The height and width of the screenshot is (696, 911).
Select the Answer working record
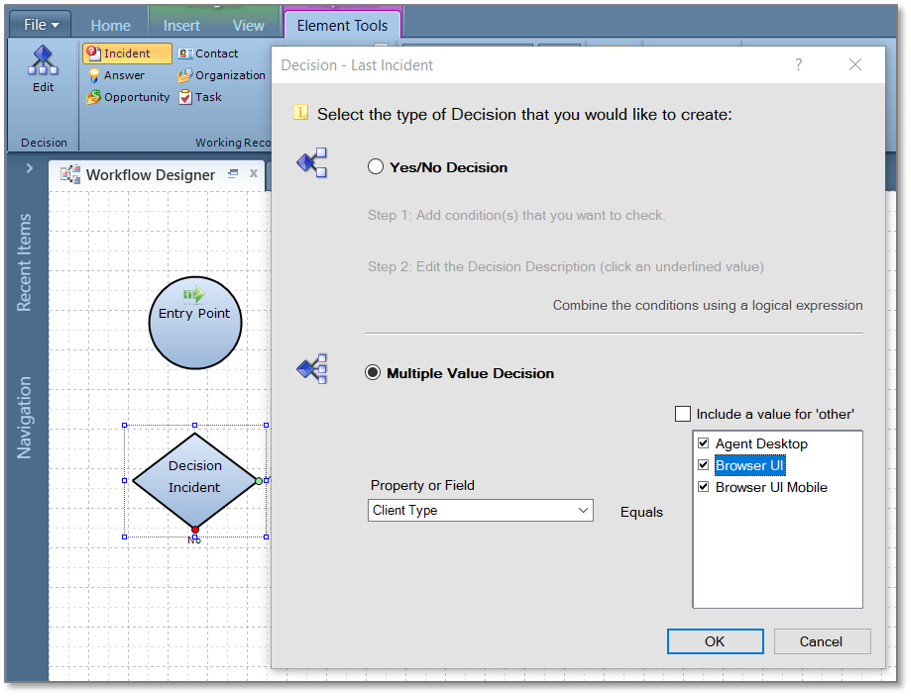(116, 76)
